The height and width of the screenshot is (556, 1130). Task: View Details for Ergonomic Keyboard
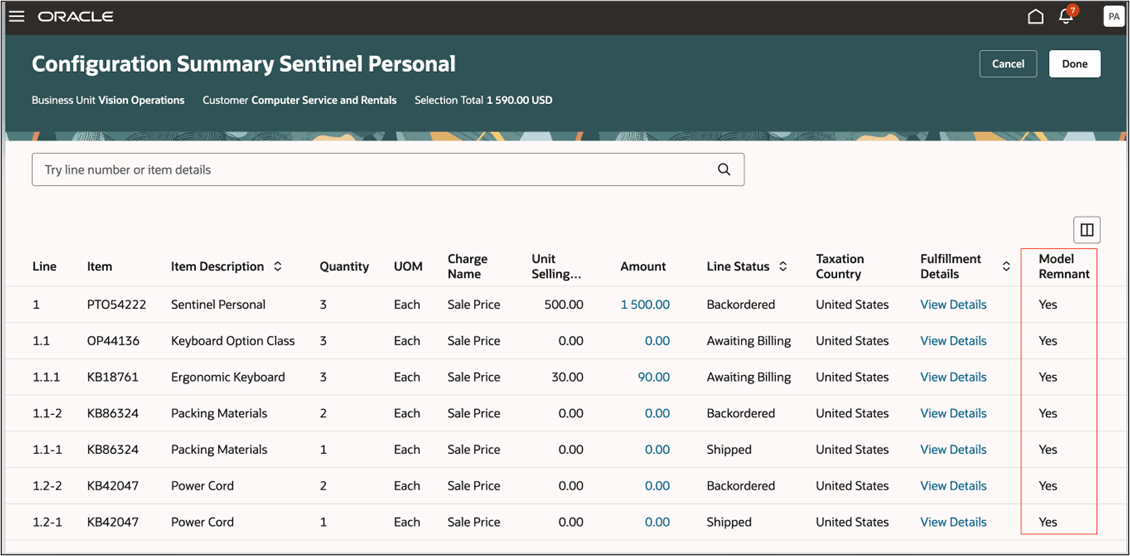pos(953,377)
